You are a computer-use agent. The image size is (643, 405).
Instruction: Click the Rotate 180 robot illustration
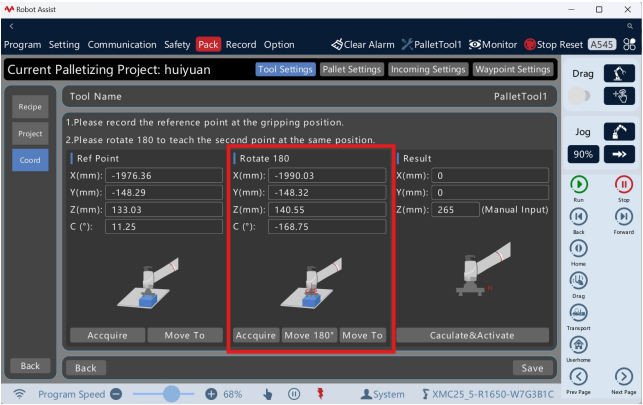pos(311,283)
